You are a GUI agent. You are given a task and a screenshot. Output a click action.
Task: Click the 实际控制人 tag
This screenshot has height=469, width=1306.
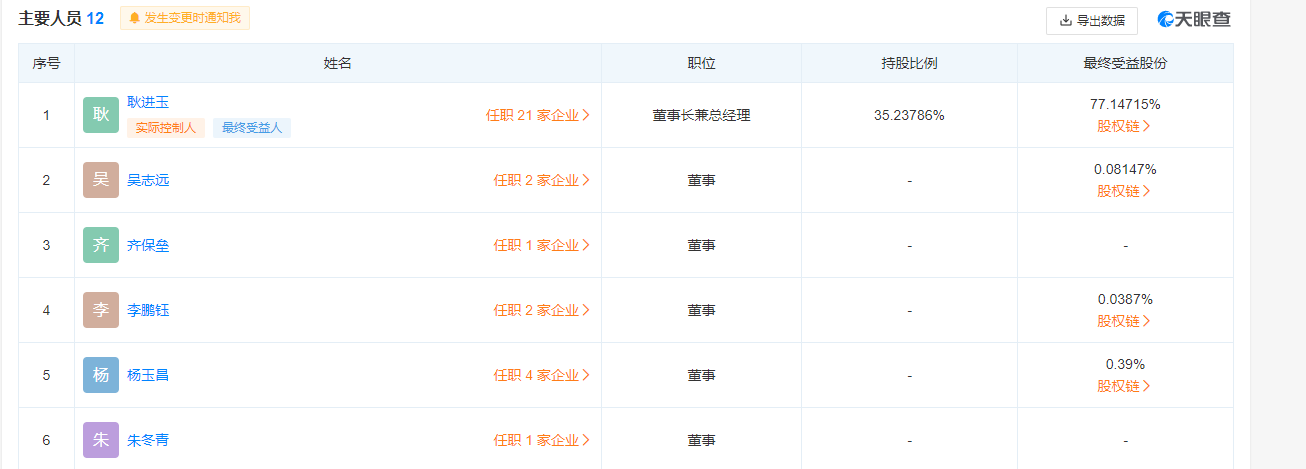[166, 128]
